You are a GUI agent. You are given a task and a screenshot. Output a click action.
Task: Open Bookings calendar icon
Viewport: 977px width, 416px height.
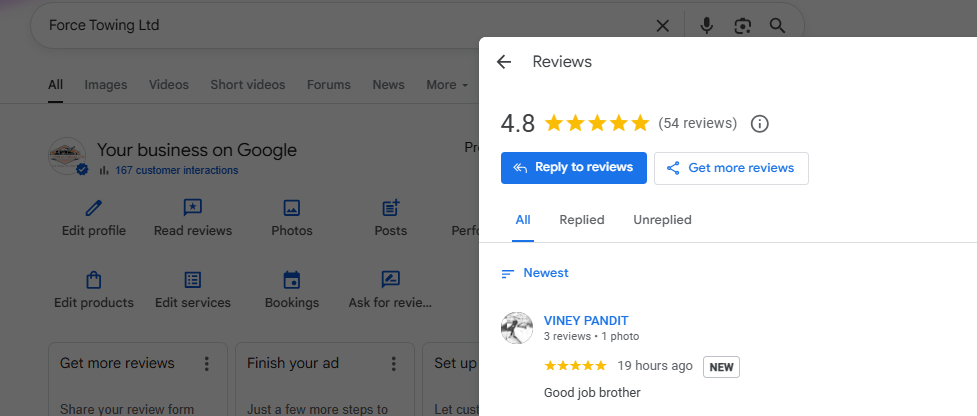point(292,280)
